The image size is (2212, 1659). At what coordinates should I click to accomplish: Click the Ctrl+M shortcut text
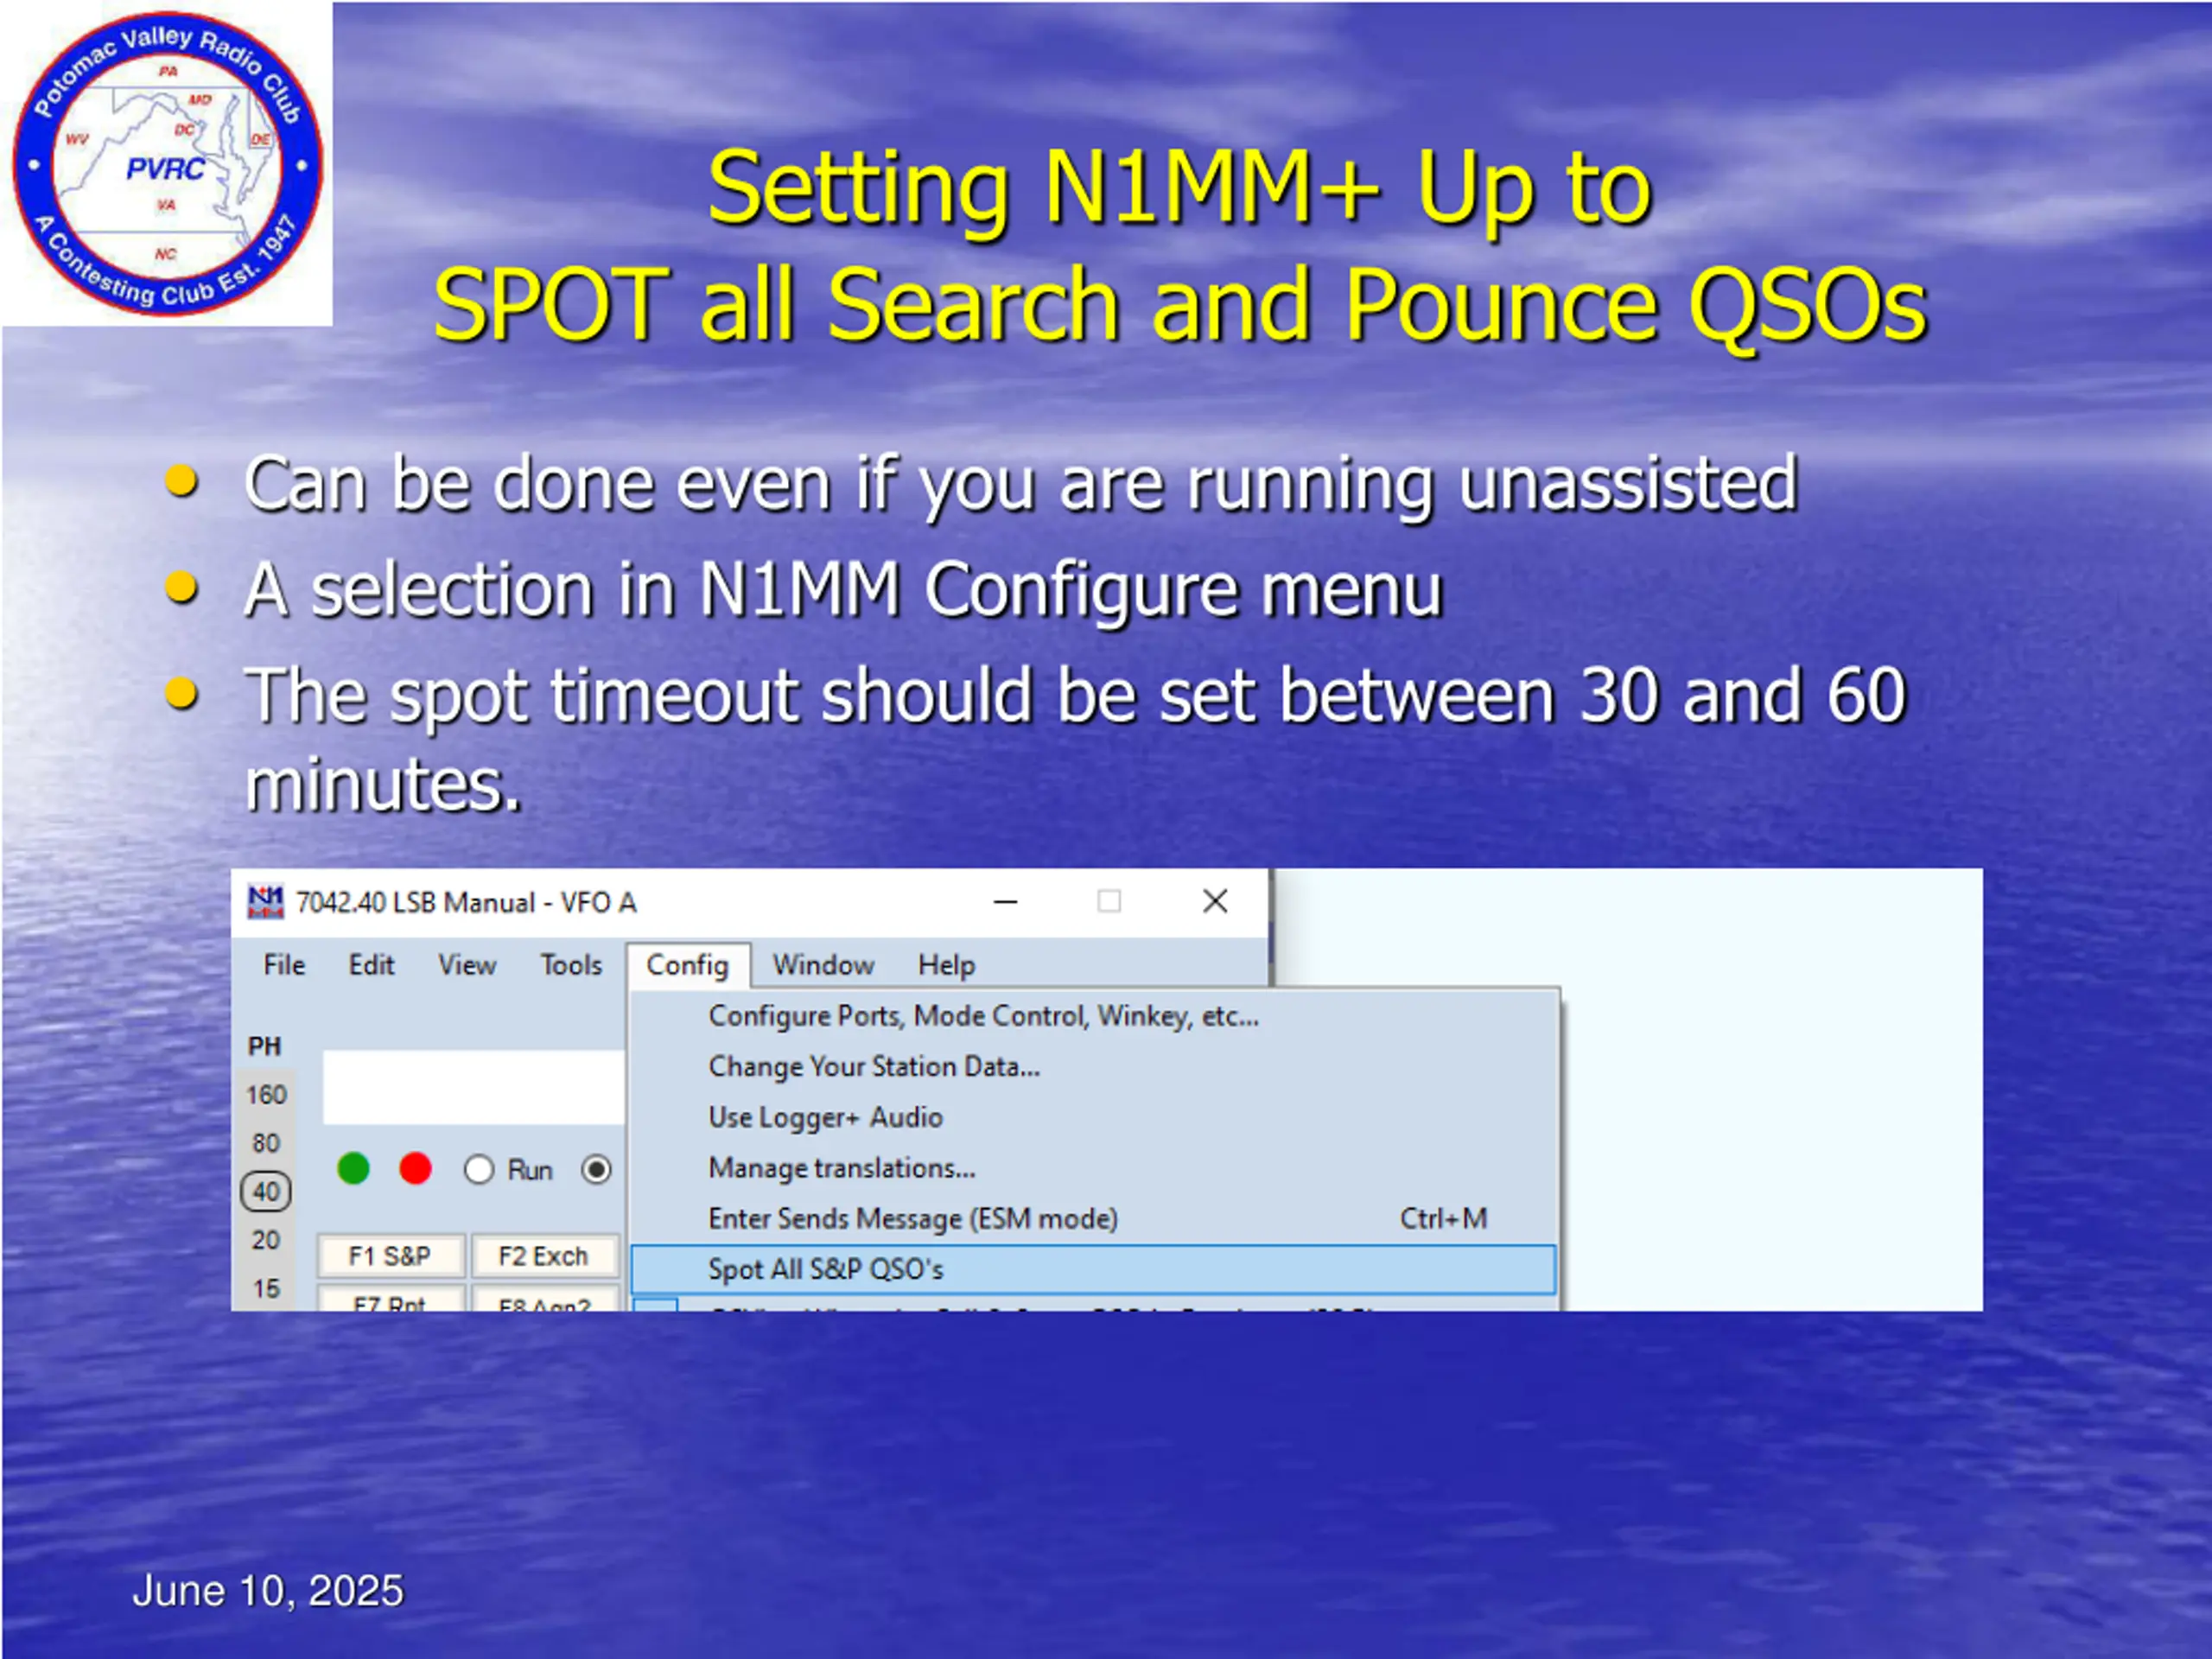click(x=1443, y=1219)
